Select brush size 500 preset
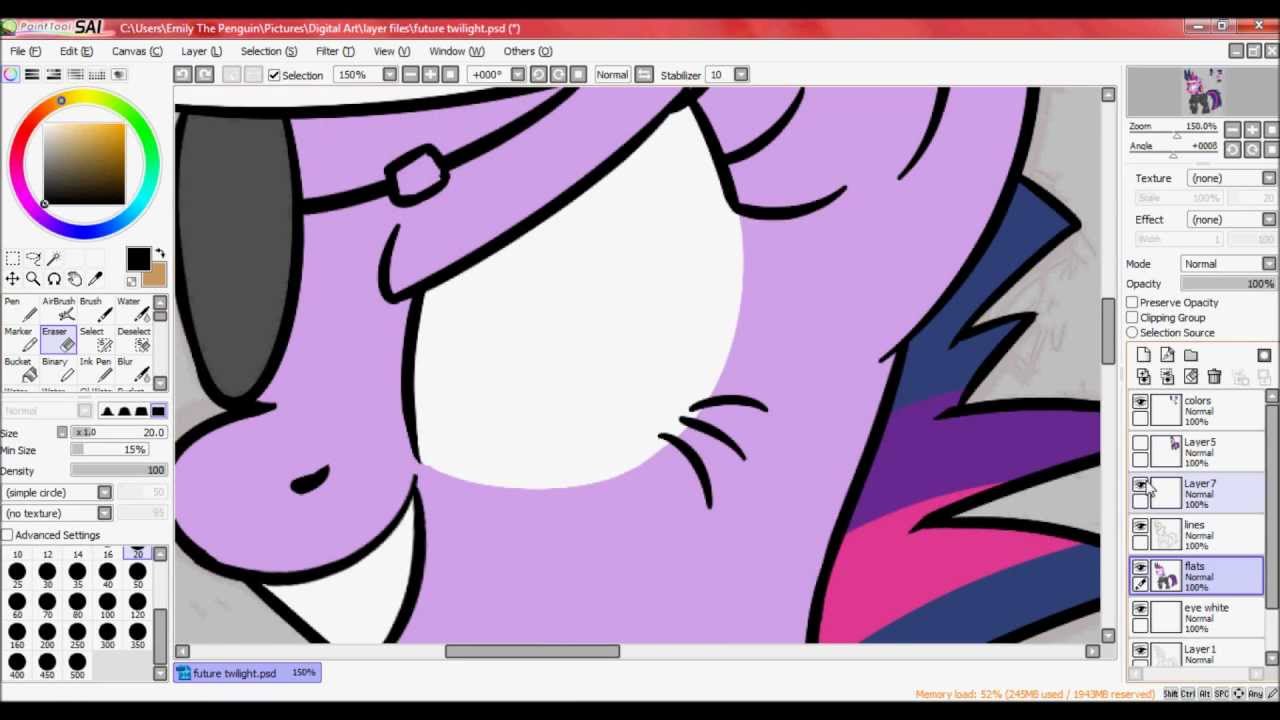The height and width of the screenshot is (720, 1280). click(77, 665)
